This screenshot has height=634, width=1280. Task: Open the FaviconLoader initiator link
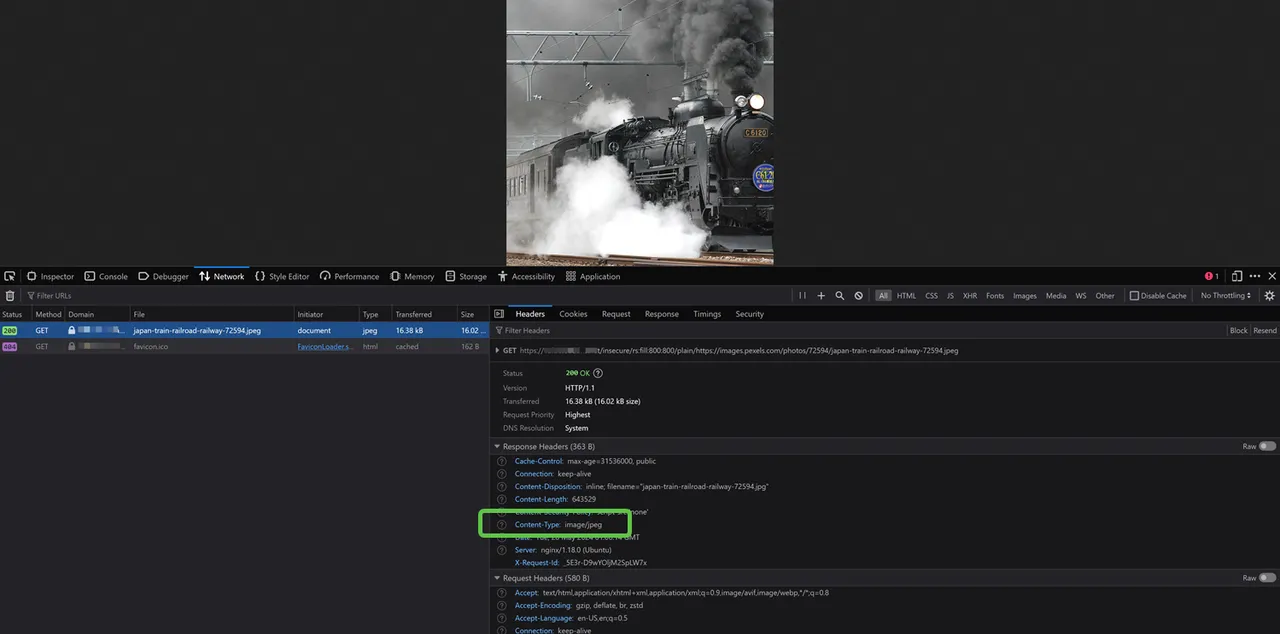(x=325, y=347)
